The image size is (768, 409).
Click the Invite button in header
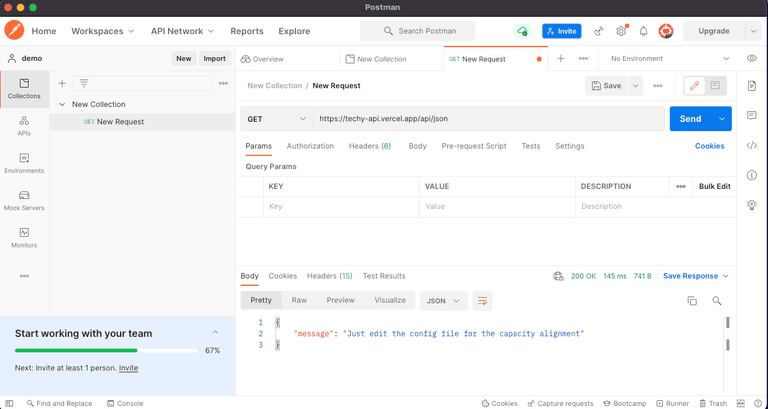coord(562,31)
